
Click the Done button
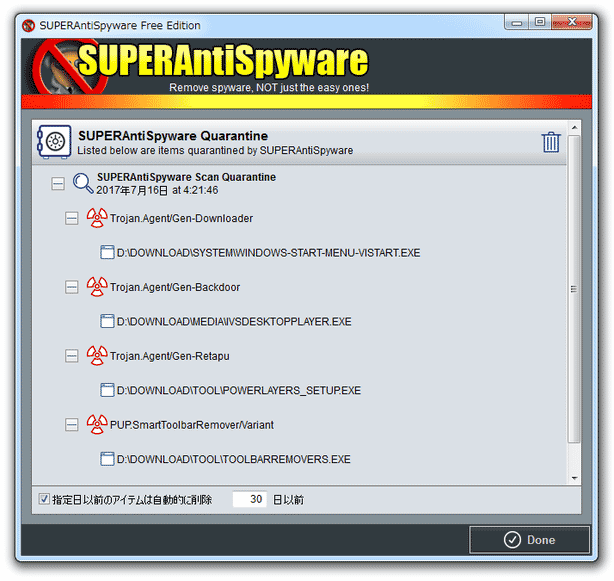pyautogui.click(x=529, y=540)
